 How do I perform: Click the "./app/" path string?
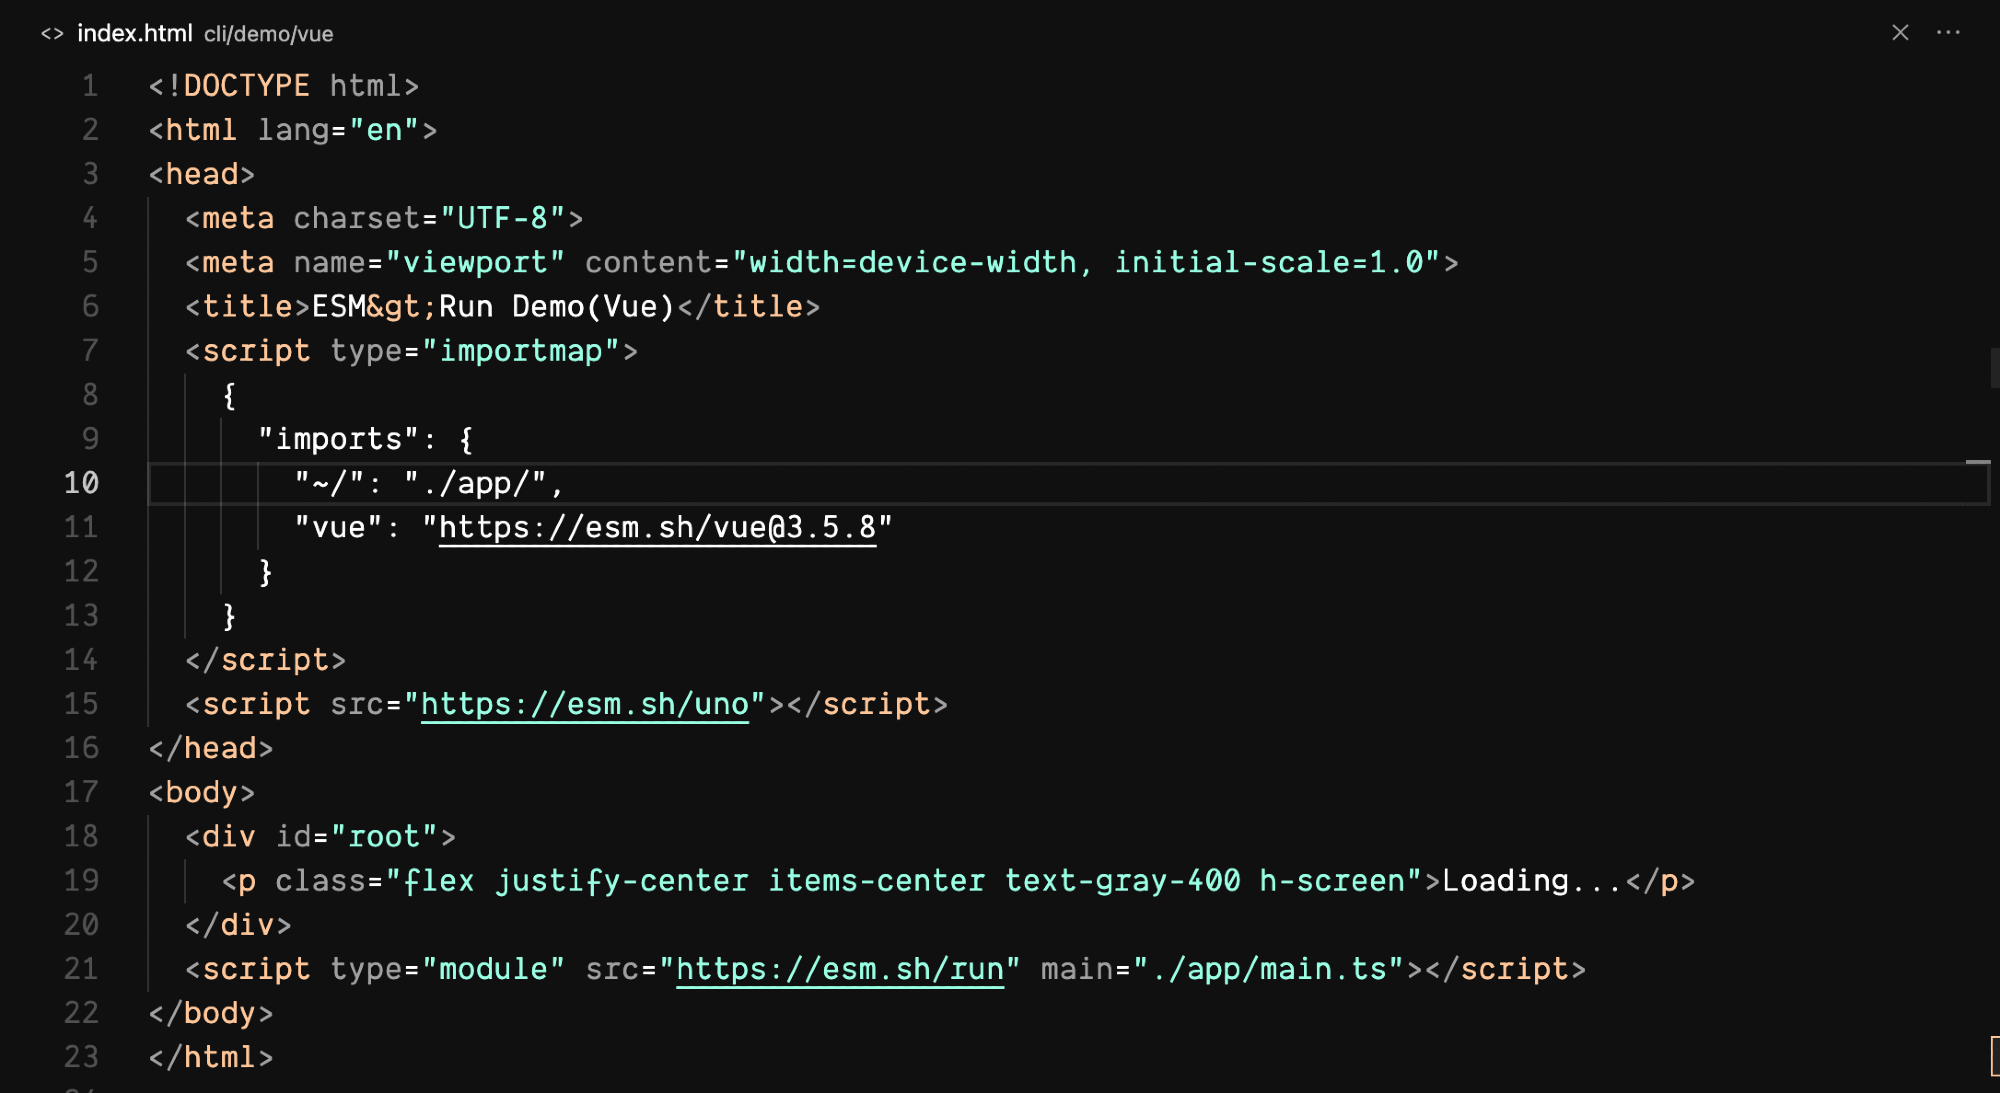[475, 483]
